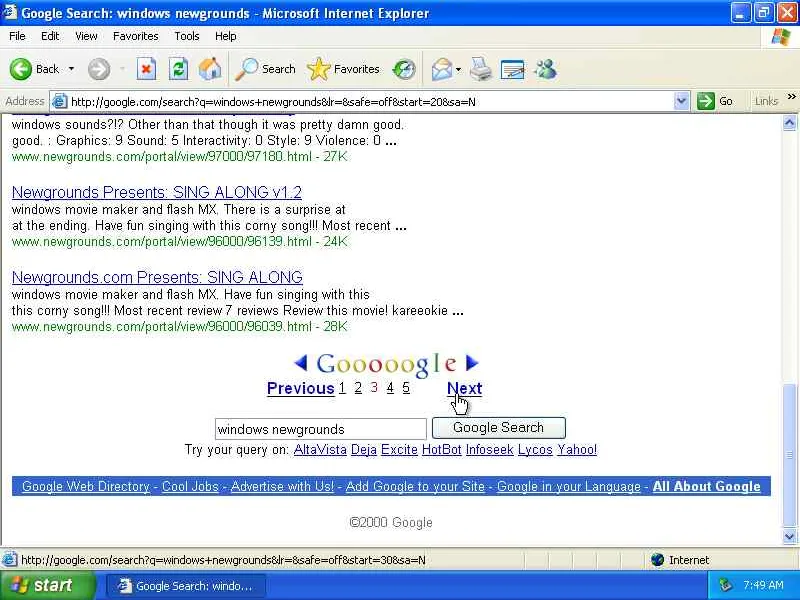The height and width of the screenshot is (600, 800).
Task: Click the system tray network icon
Action: click(726, 585)
